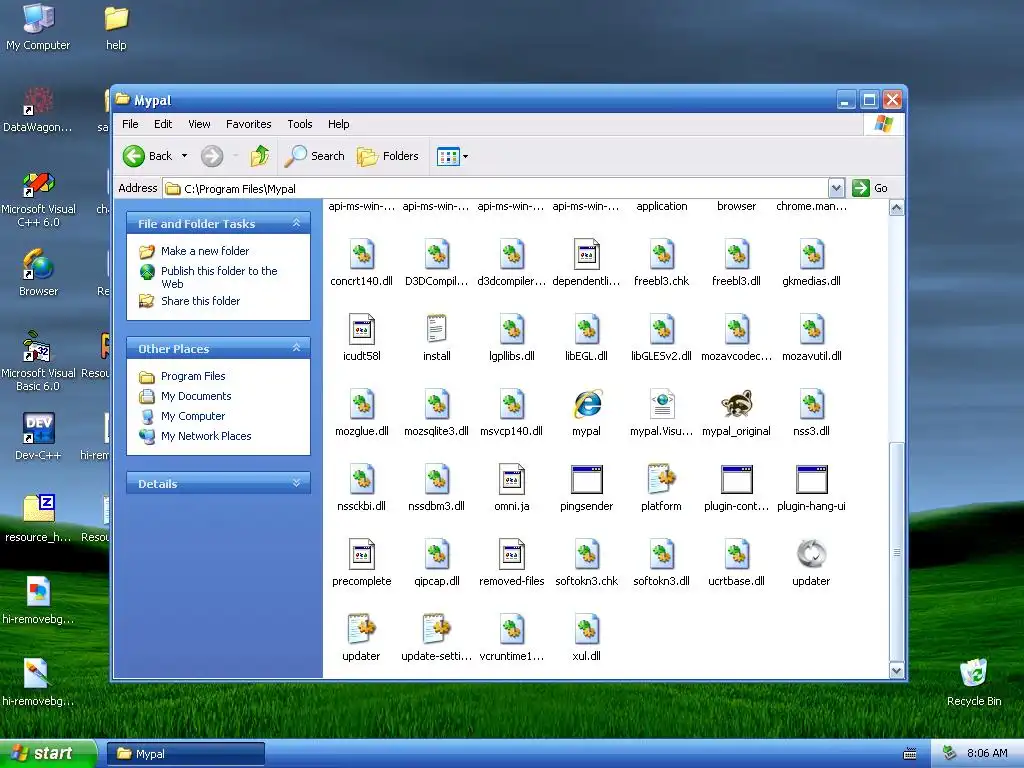Open the Favorites menu
Screen dimensions: 1024x768
248,124
